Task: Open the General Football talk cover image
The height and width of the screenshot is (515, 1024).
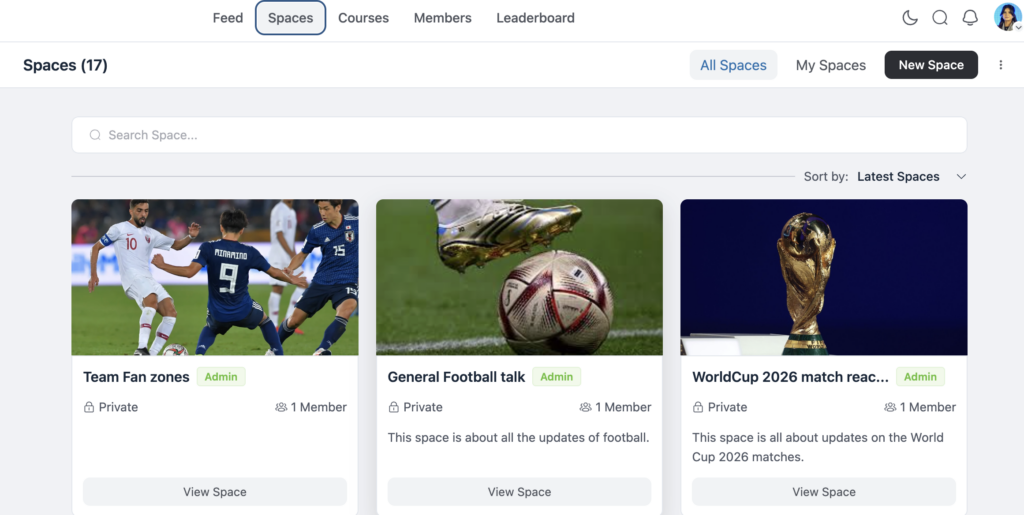Action: (x=519, y=277)
